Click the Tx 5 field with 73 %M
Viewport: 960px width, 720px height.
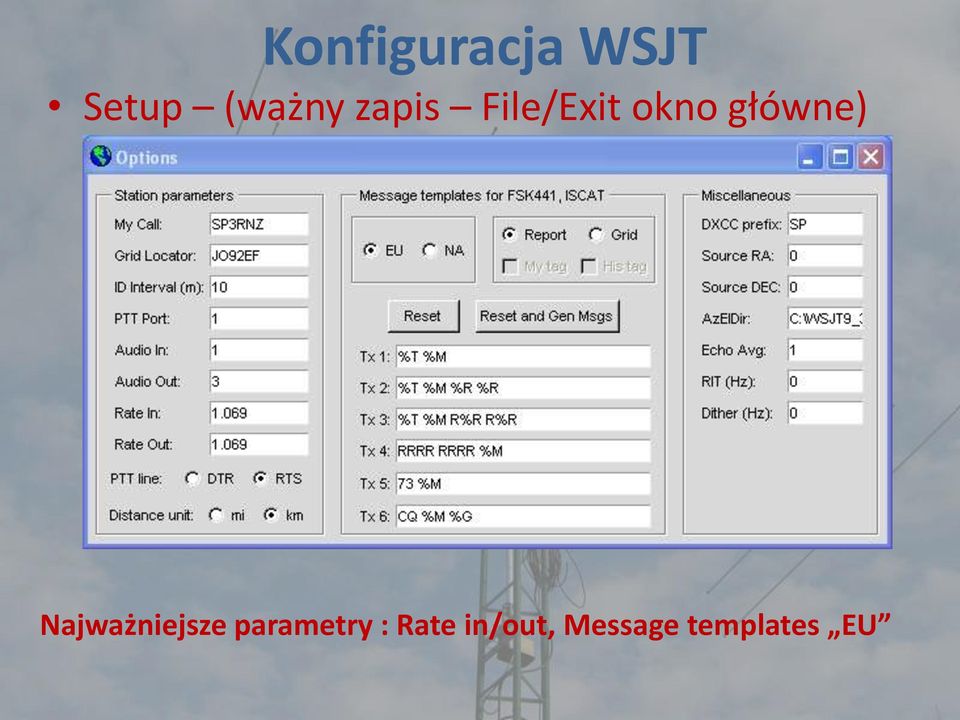coord(523,484)
